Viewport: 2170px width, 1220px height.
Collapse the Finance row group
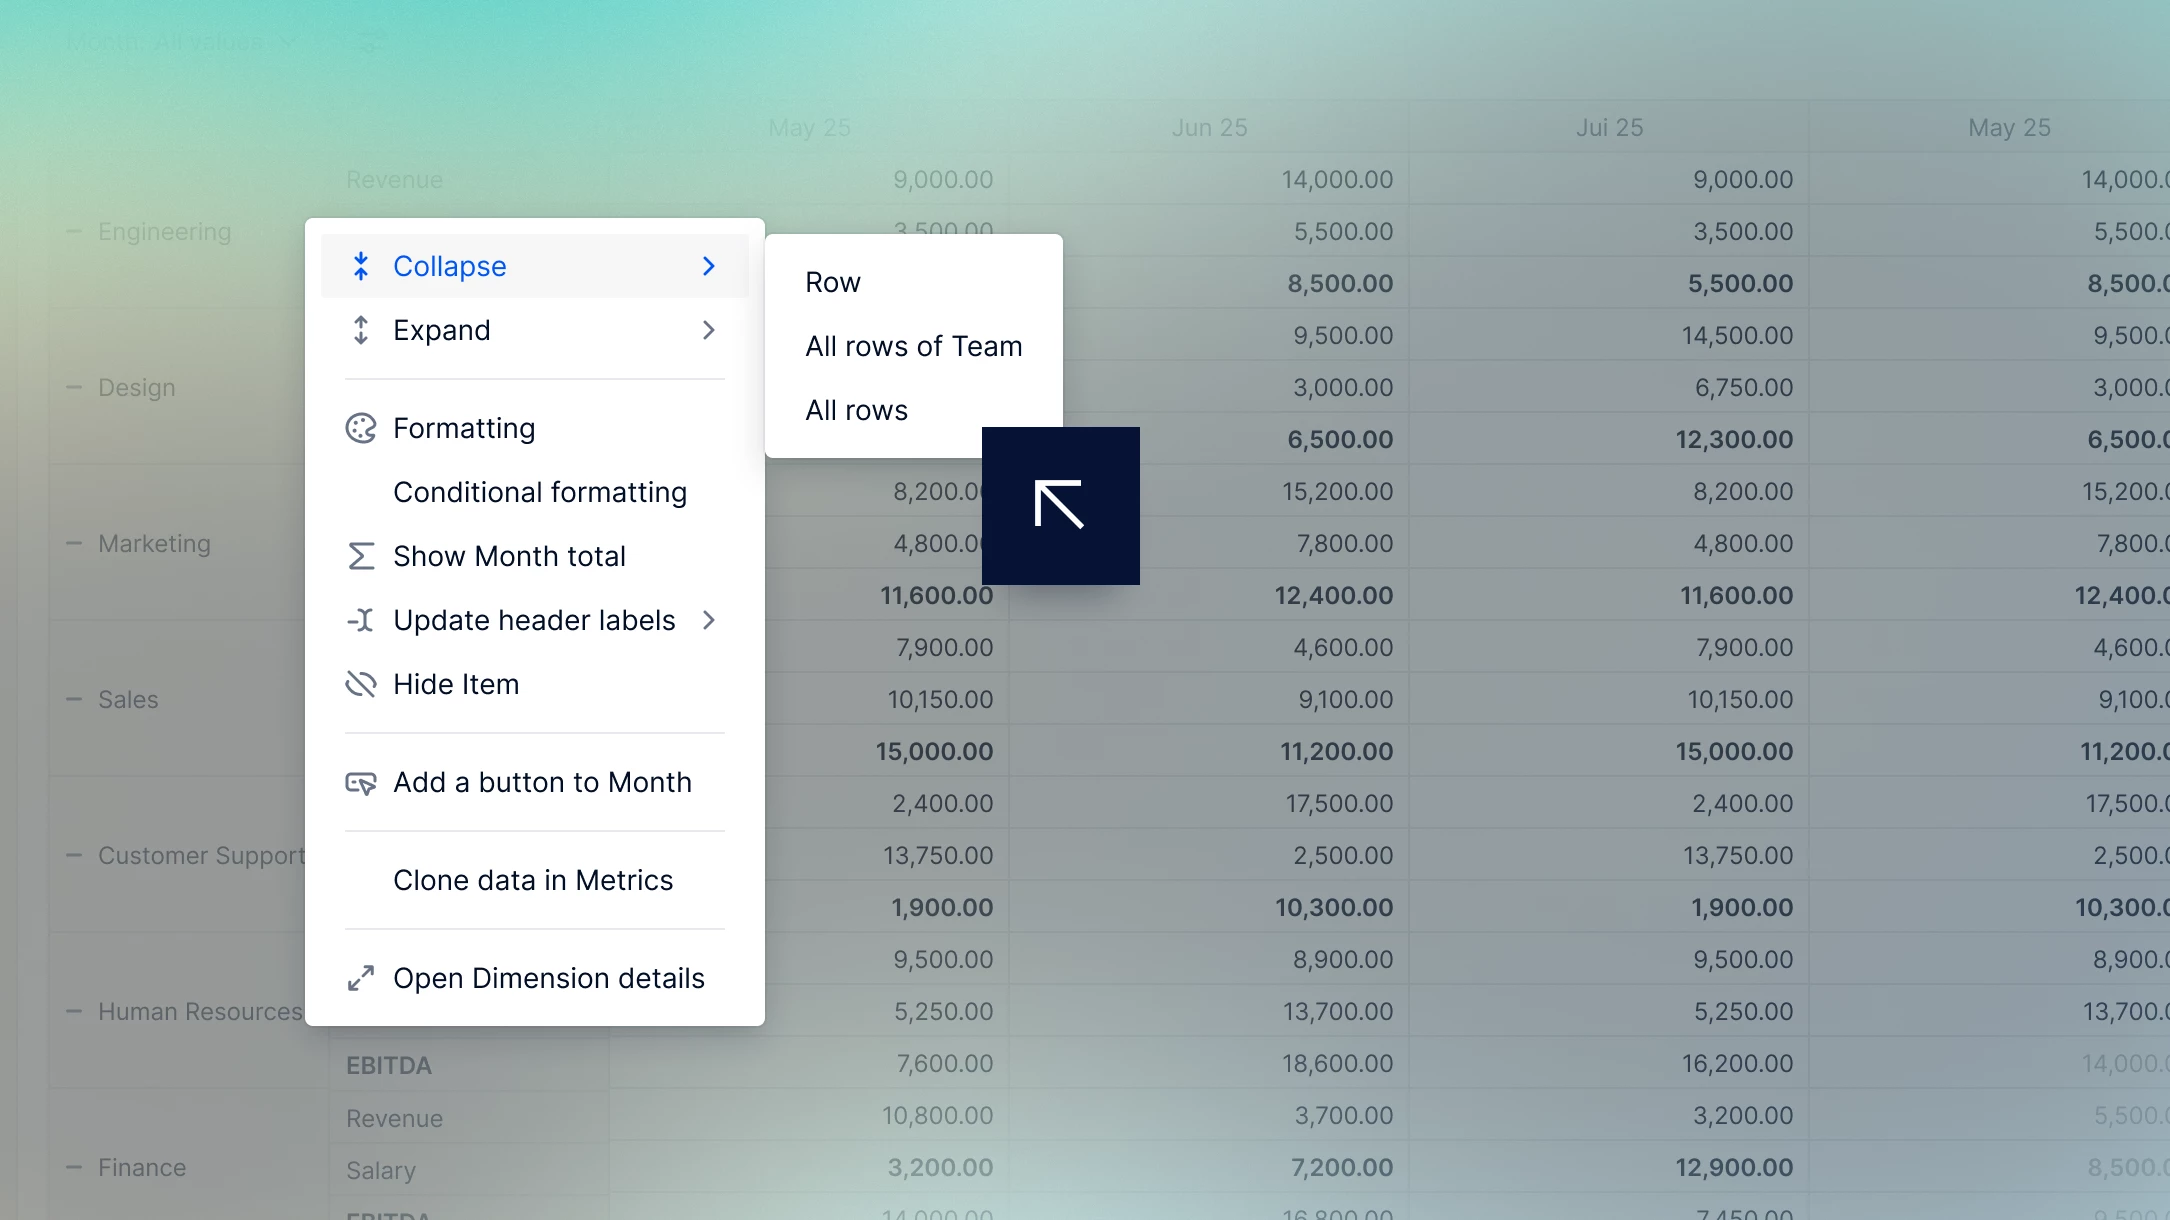coord(74,1168)
